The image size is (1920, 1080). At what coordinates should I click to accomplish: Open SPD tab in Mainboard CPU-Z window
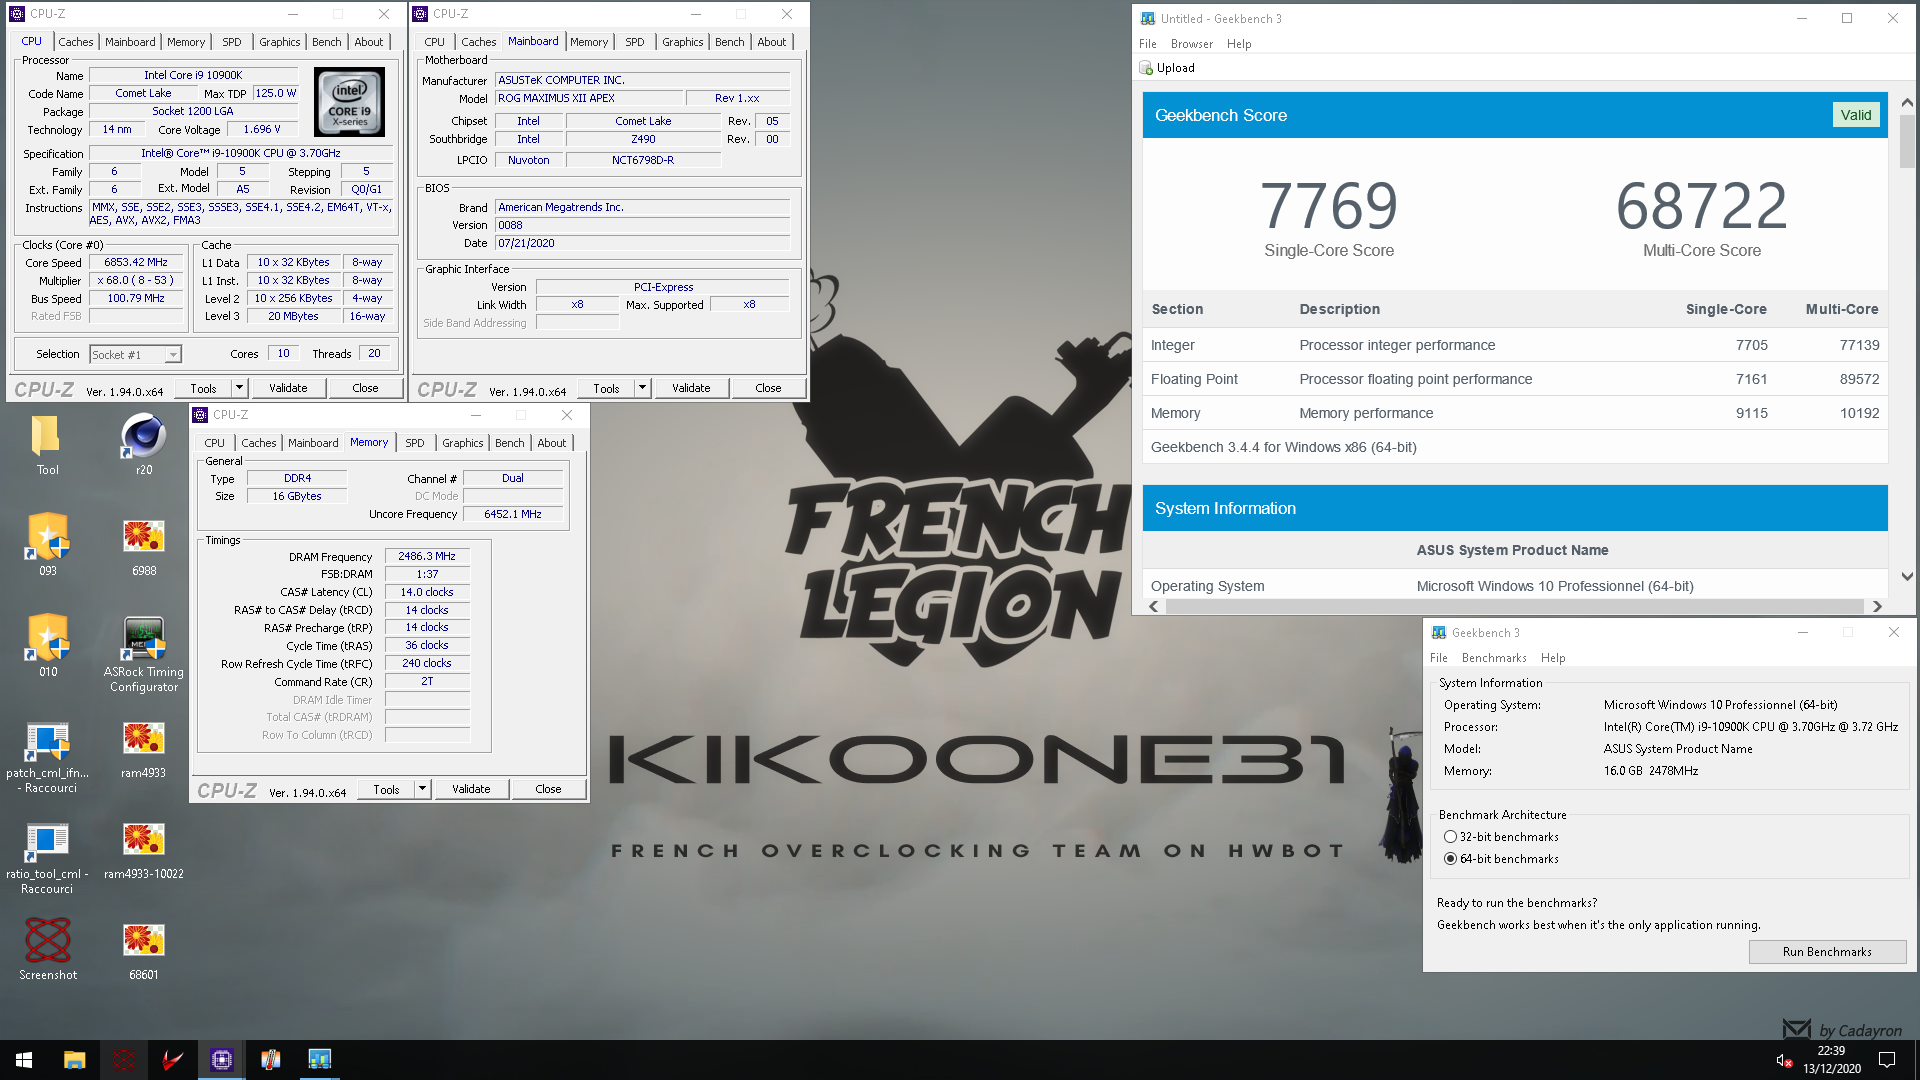[x=634, y=42]
